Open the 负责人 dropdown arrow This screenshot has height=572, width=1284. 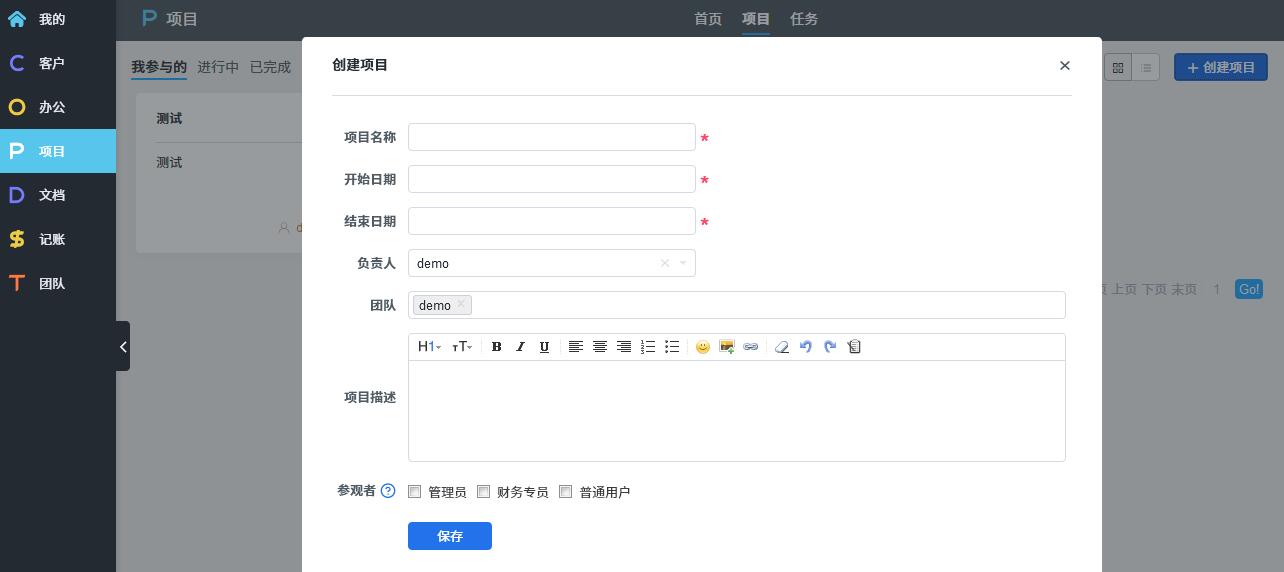click(x=683, y=263)
